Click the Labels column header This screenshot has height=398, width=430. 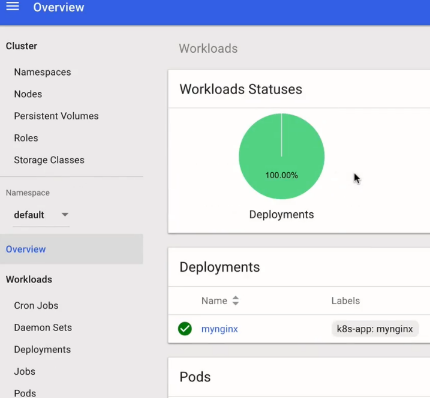point(345,301)
